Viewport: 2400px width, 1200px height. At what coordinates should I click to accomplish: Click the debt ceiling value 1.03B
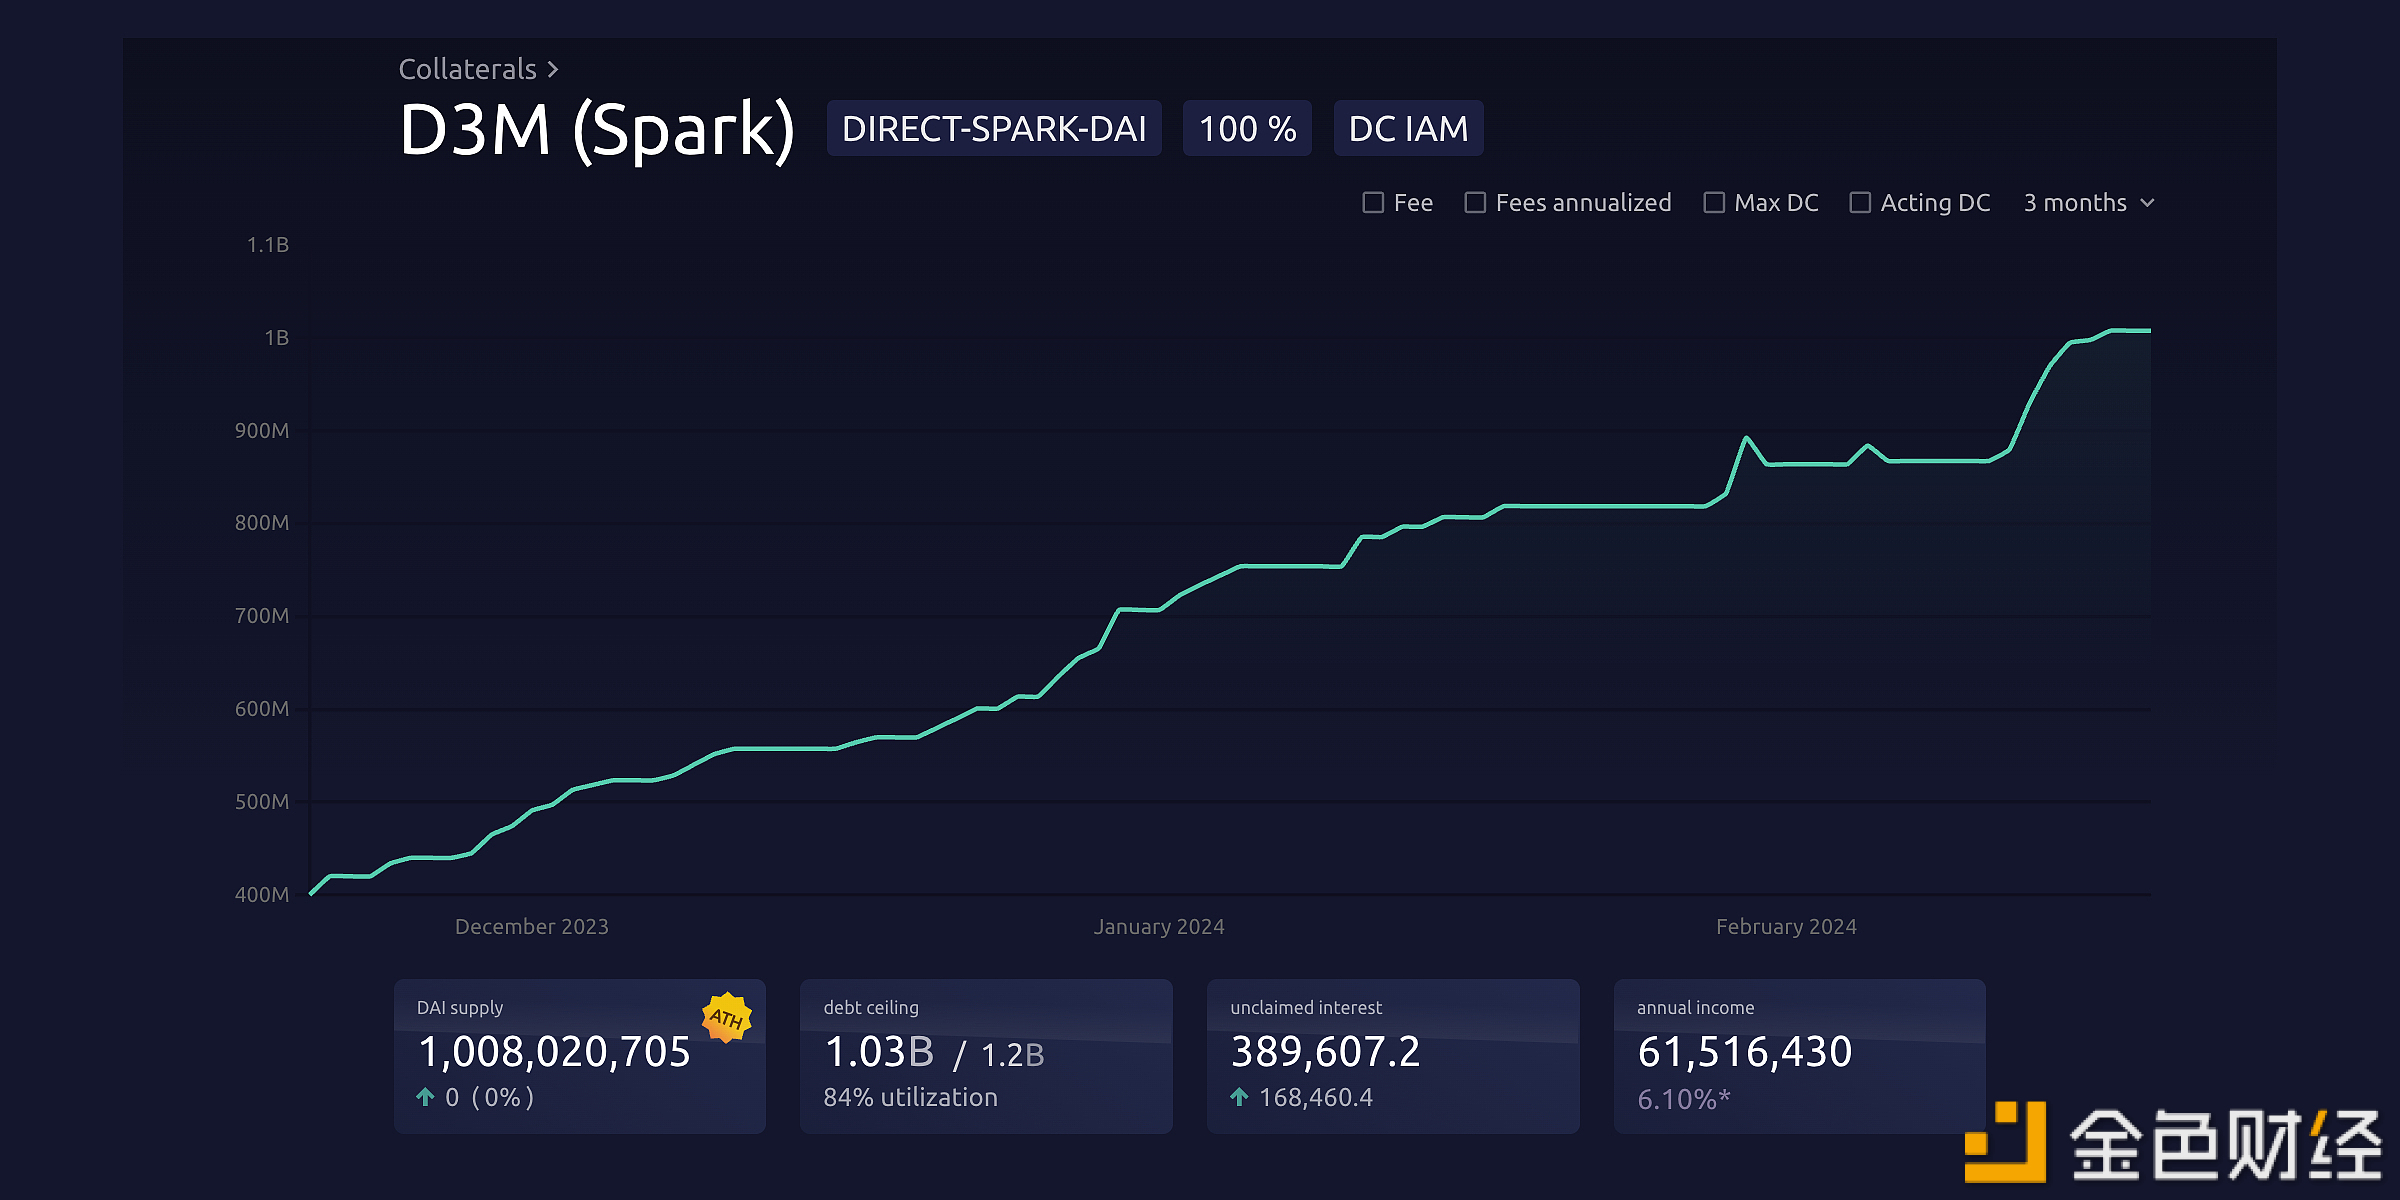[879, 1052]
